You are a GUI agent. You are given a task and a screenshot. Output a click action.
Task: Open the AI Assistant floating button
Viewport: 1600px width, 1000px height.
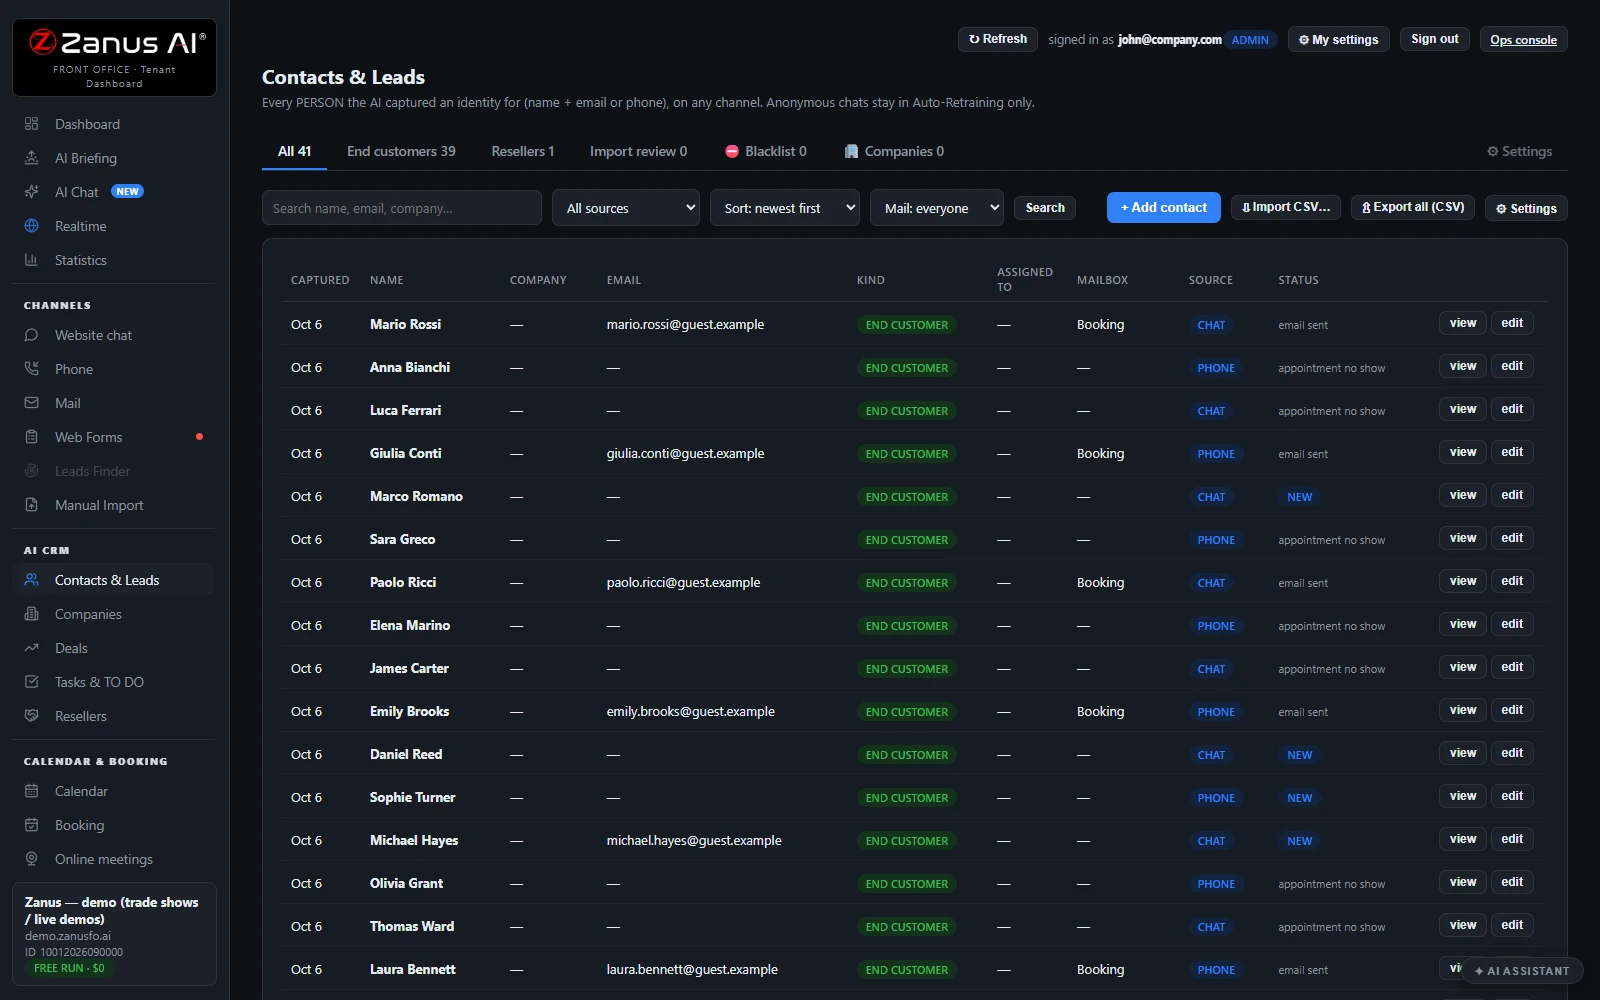coord(1522,971)
